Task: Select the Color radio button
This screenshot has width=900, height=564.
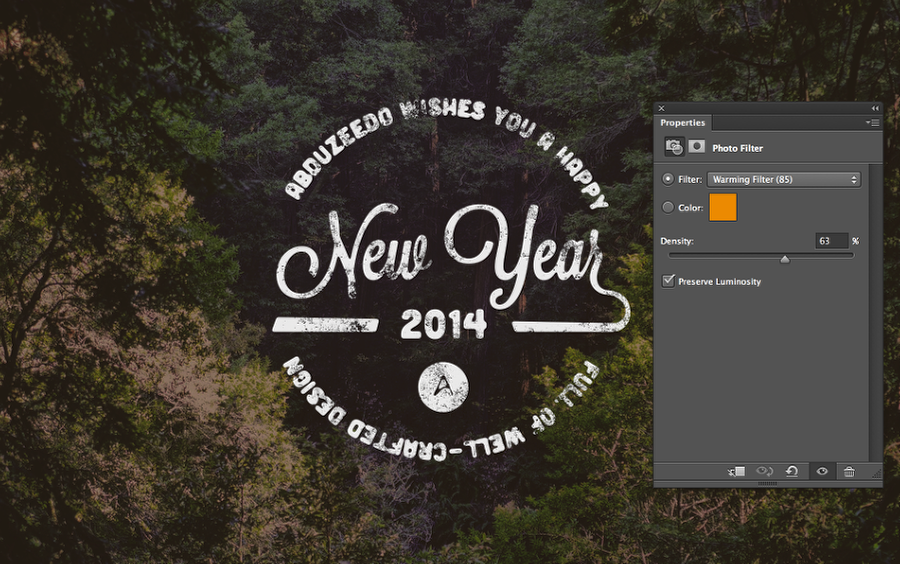Action: click(668, 207)
